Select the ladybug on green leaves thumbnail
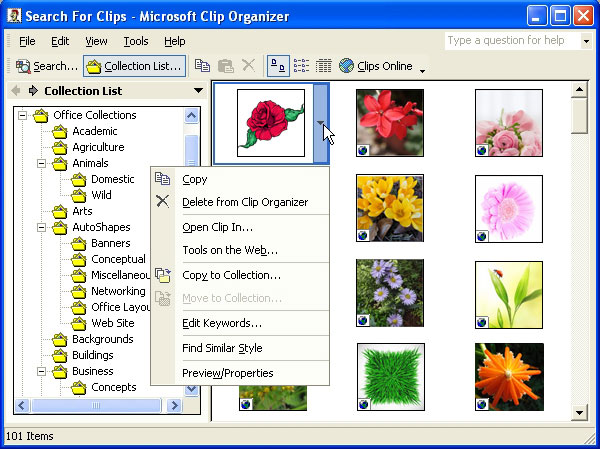600x449 pixels. (509, 295)
